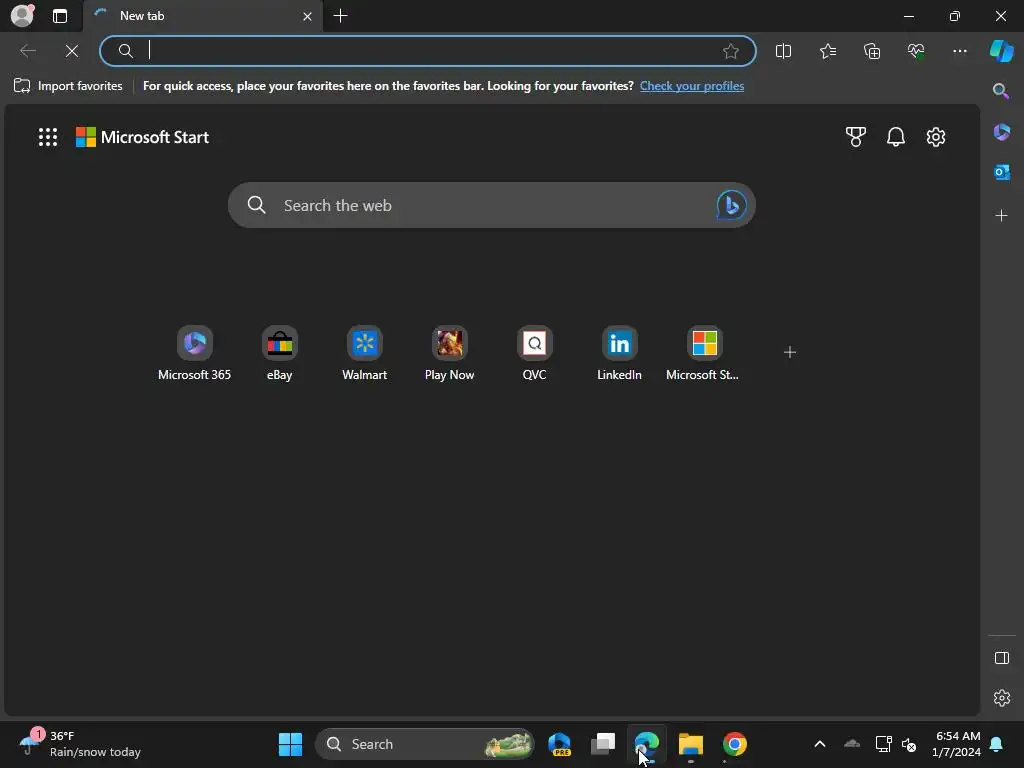Click the taskbar Search box
Viewport: 1024px width, 768px height.
(424, 744)
